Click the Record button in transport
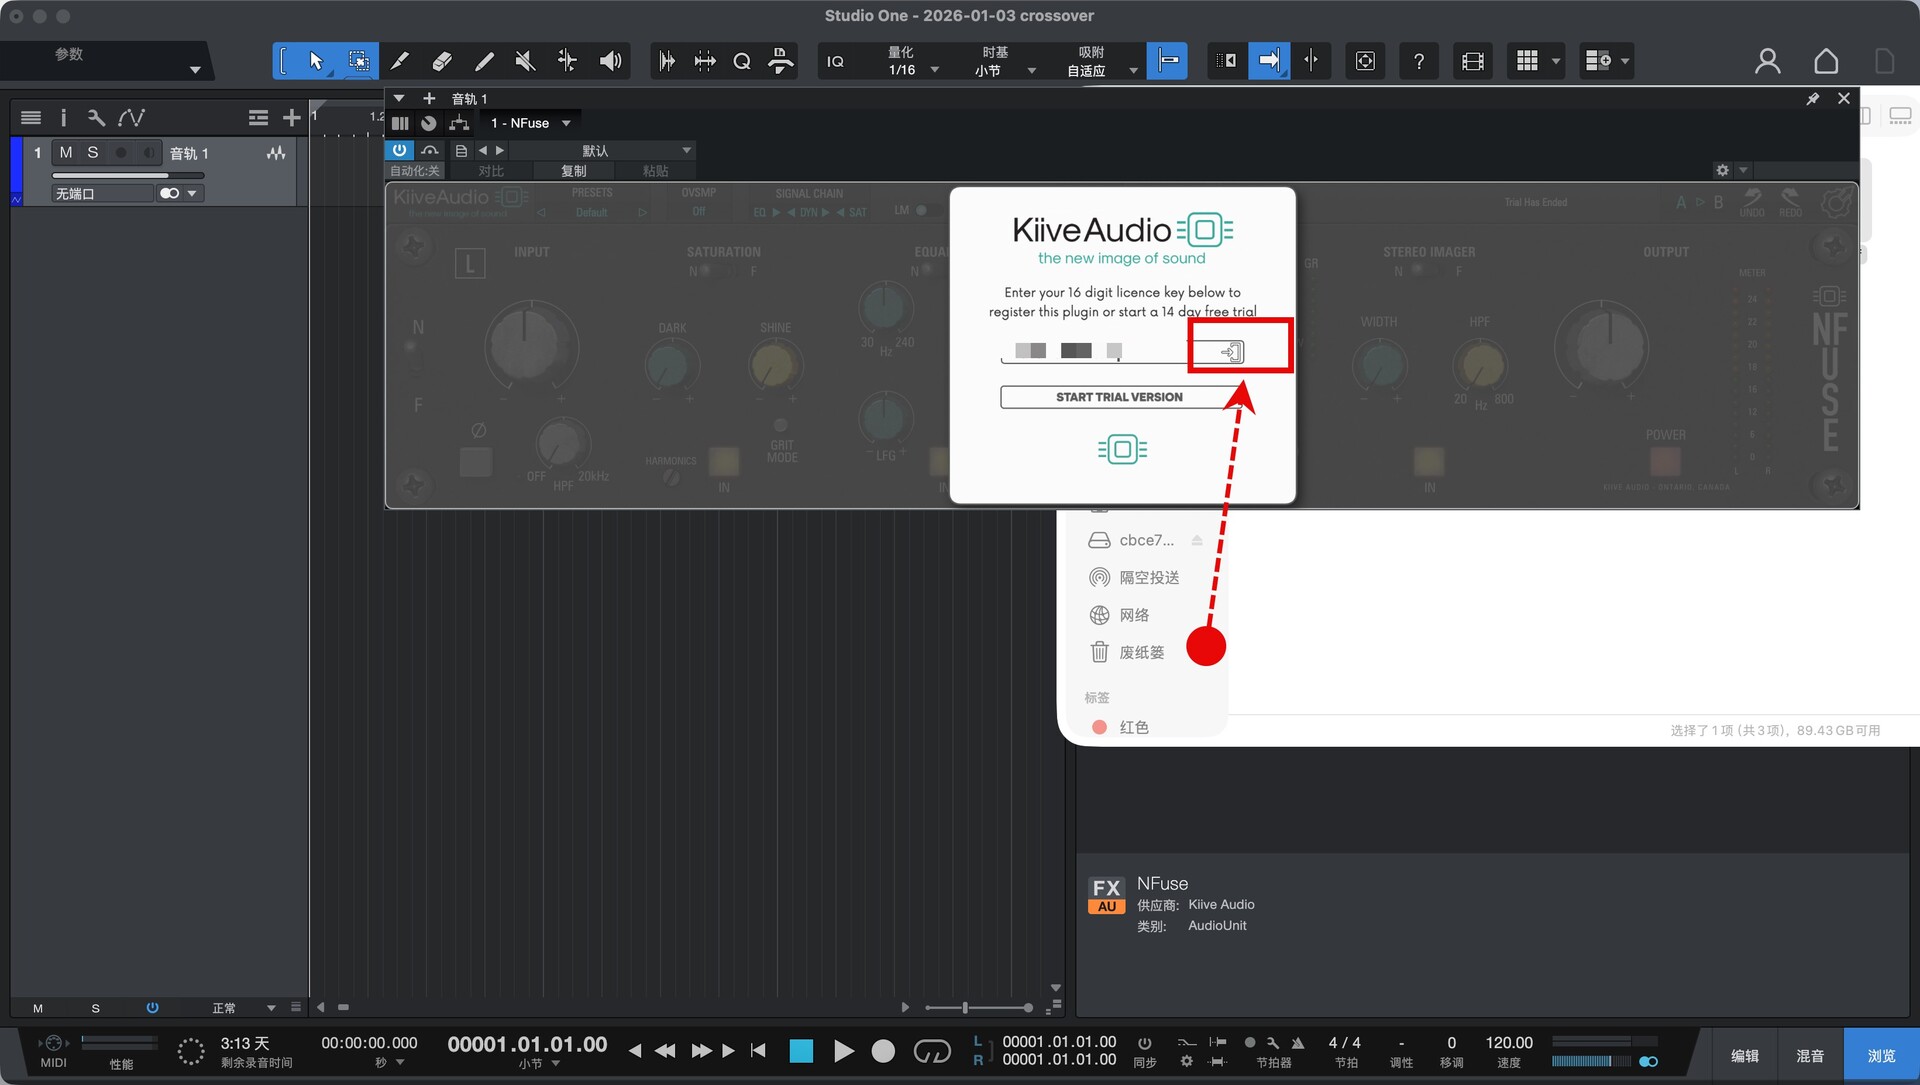 coord(883,1051)
